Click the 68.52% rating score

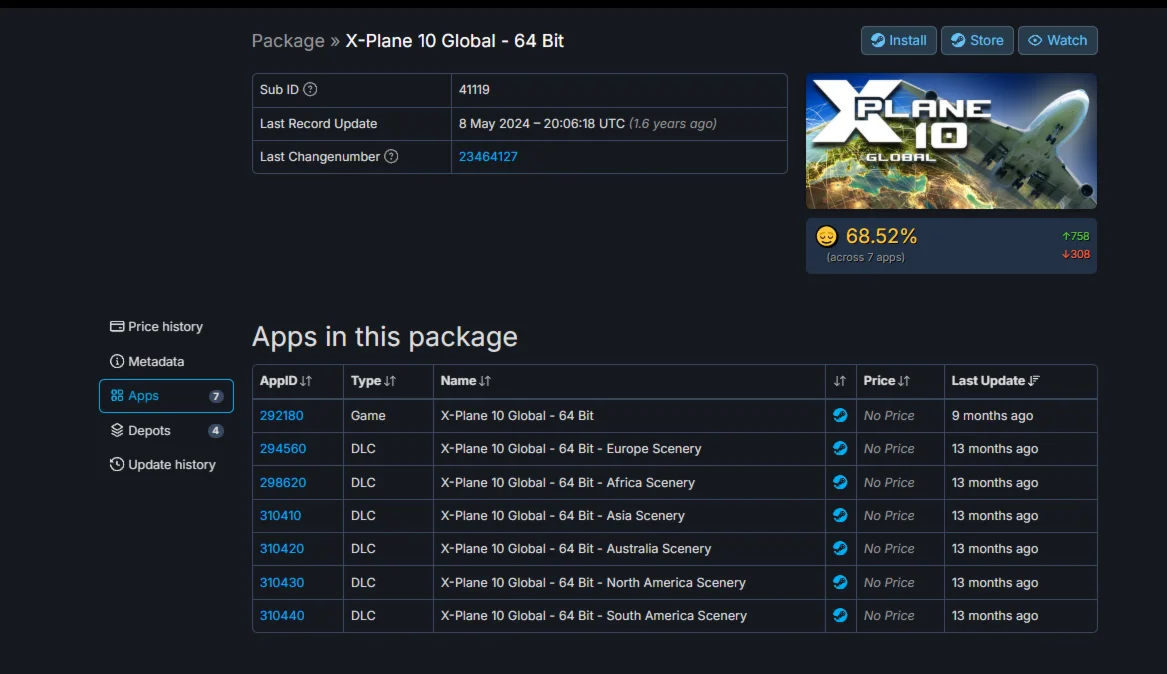coord(881,236)
